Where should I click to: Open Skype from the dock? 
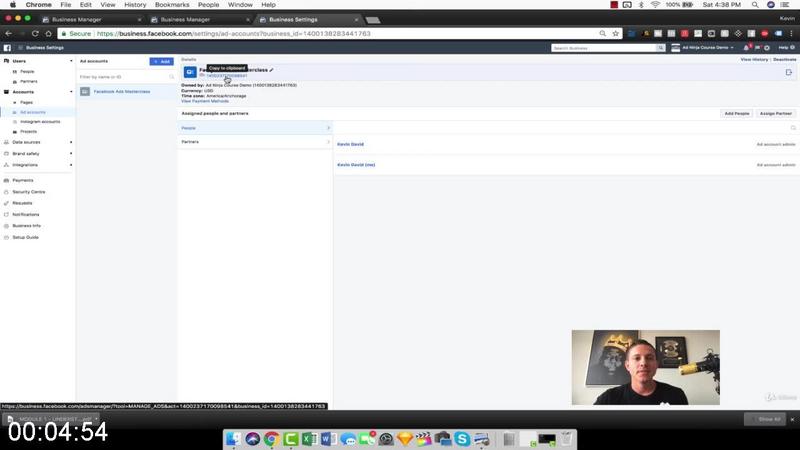pyautogui.click(x=462, y=439)
